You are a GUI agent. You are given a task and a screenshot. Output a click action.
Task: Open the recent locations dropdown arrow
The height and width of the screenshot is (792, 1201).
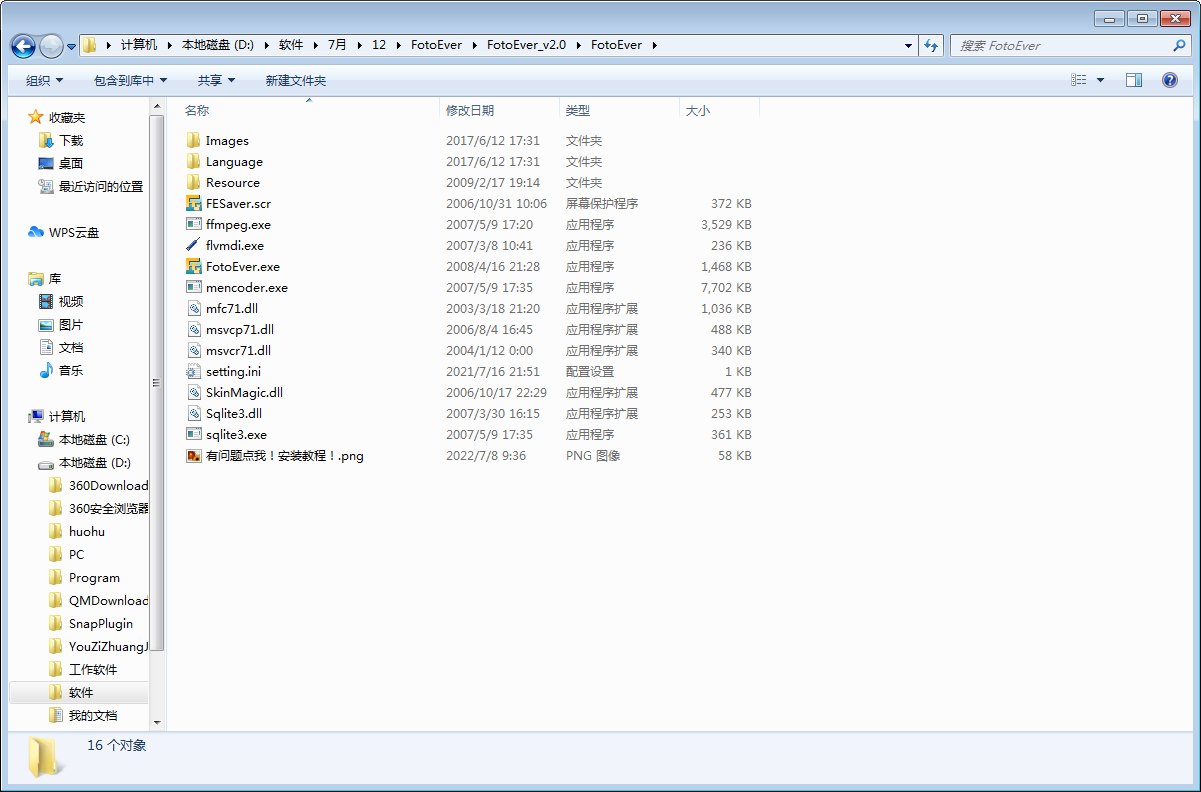[71, 47]
